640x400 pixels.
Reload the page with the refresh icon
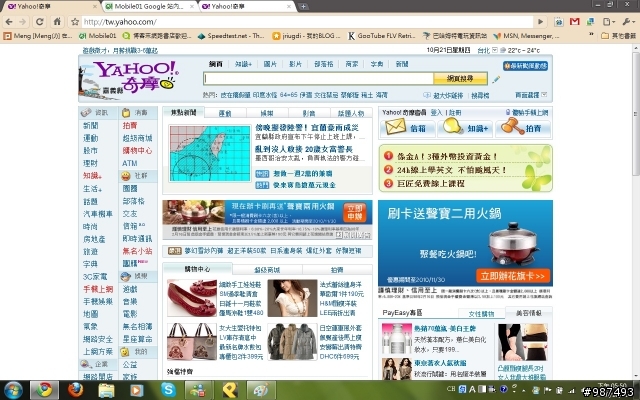point(40,22)
